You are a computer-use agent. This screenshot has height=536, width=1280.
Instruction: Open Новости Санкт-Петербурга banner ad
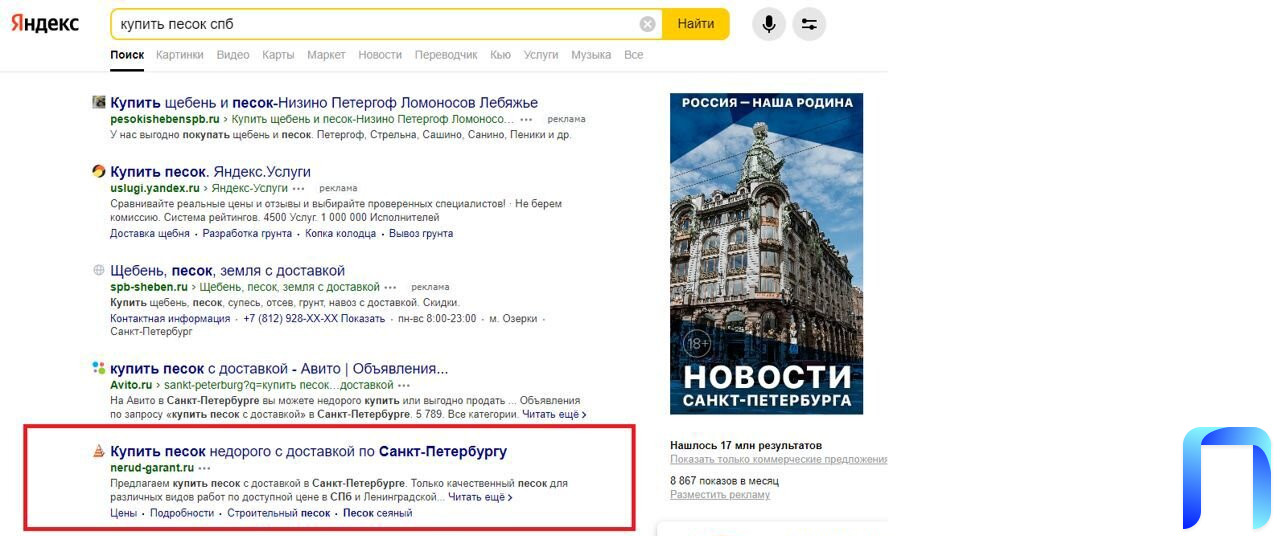(766, 253)
